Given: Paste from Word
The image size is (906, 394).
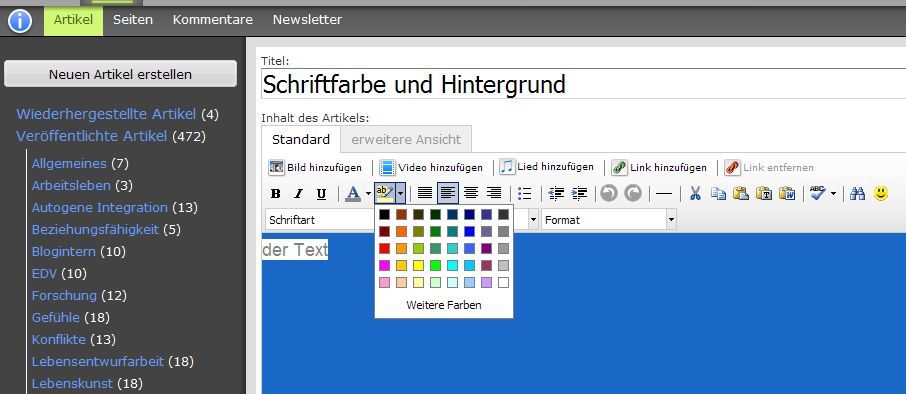Looking at the screenshot, I should click(787, 193).
